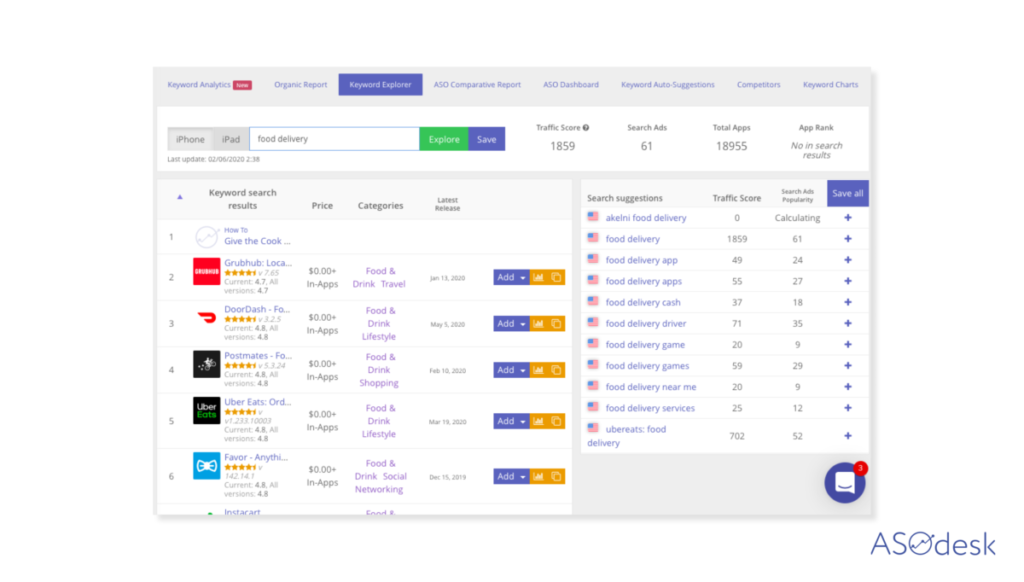
Task: Open 'food delivery near me' suggestion link
Action: pos(651,387)
